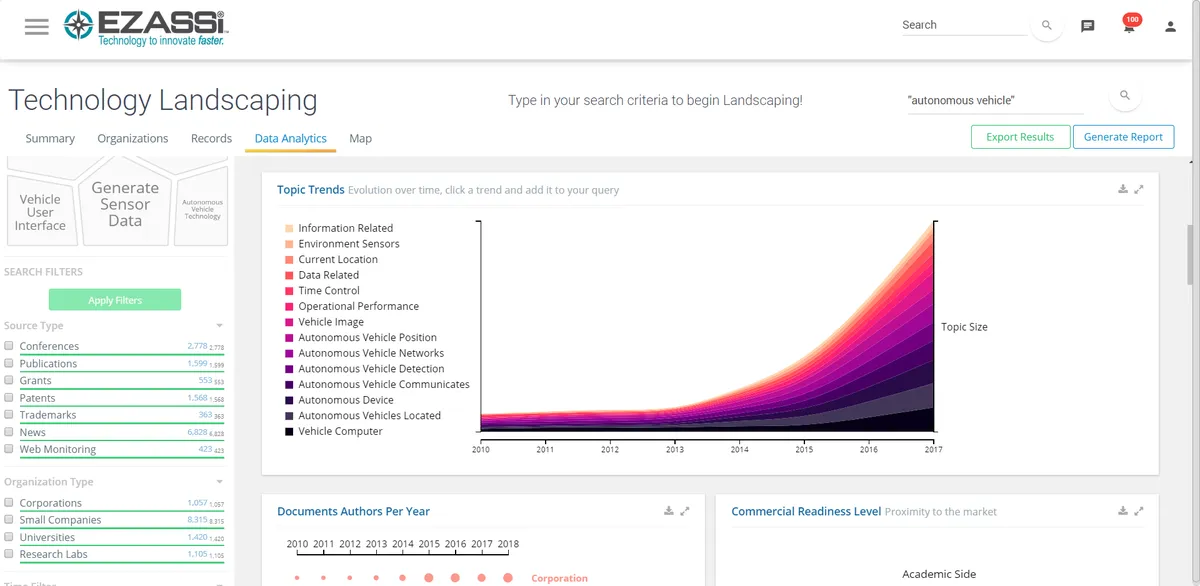This screenshot has width=1200, height=586.
Task: Expand Topic Trends chart to fullscreen
Action: coord(1140,189)
